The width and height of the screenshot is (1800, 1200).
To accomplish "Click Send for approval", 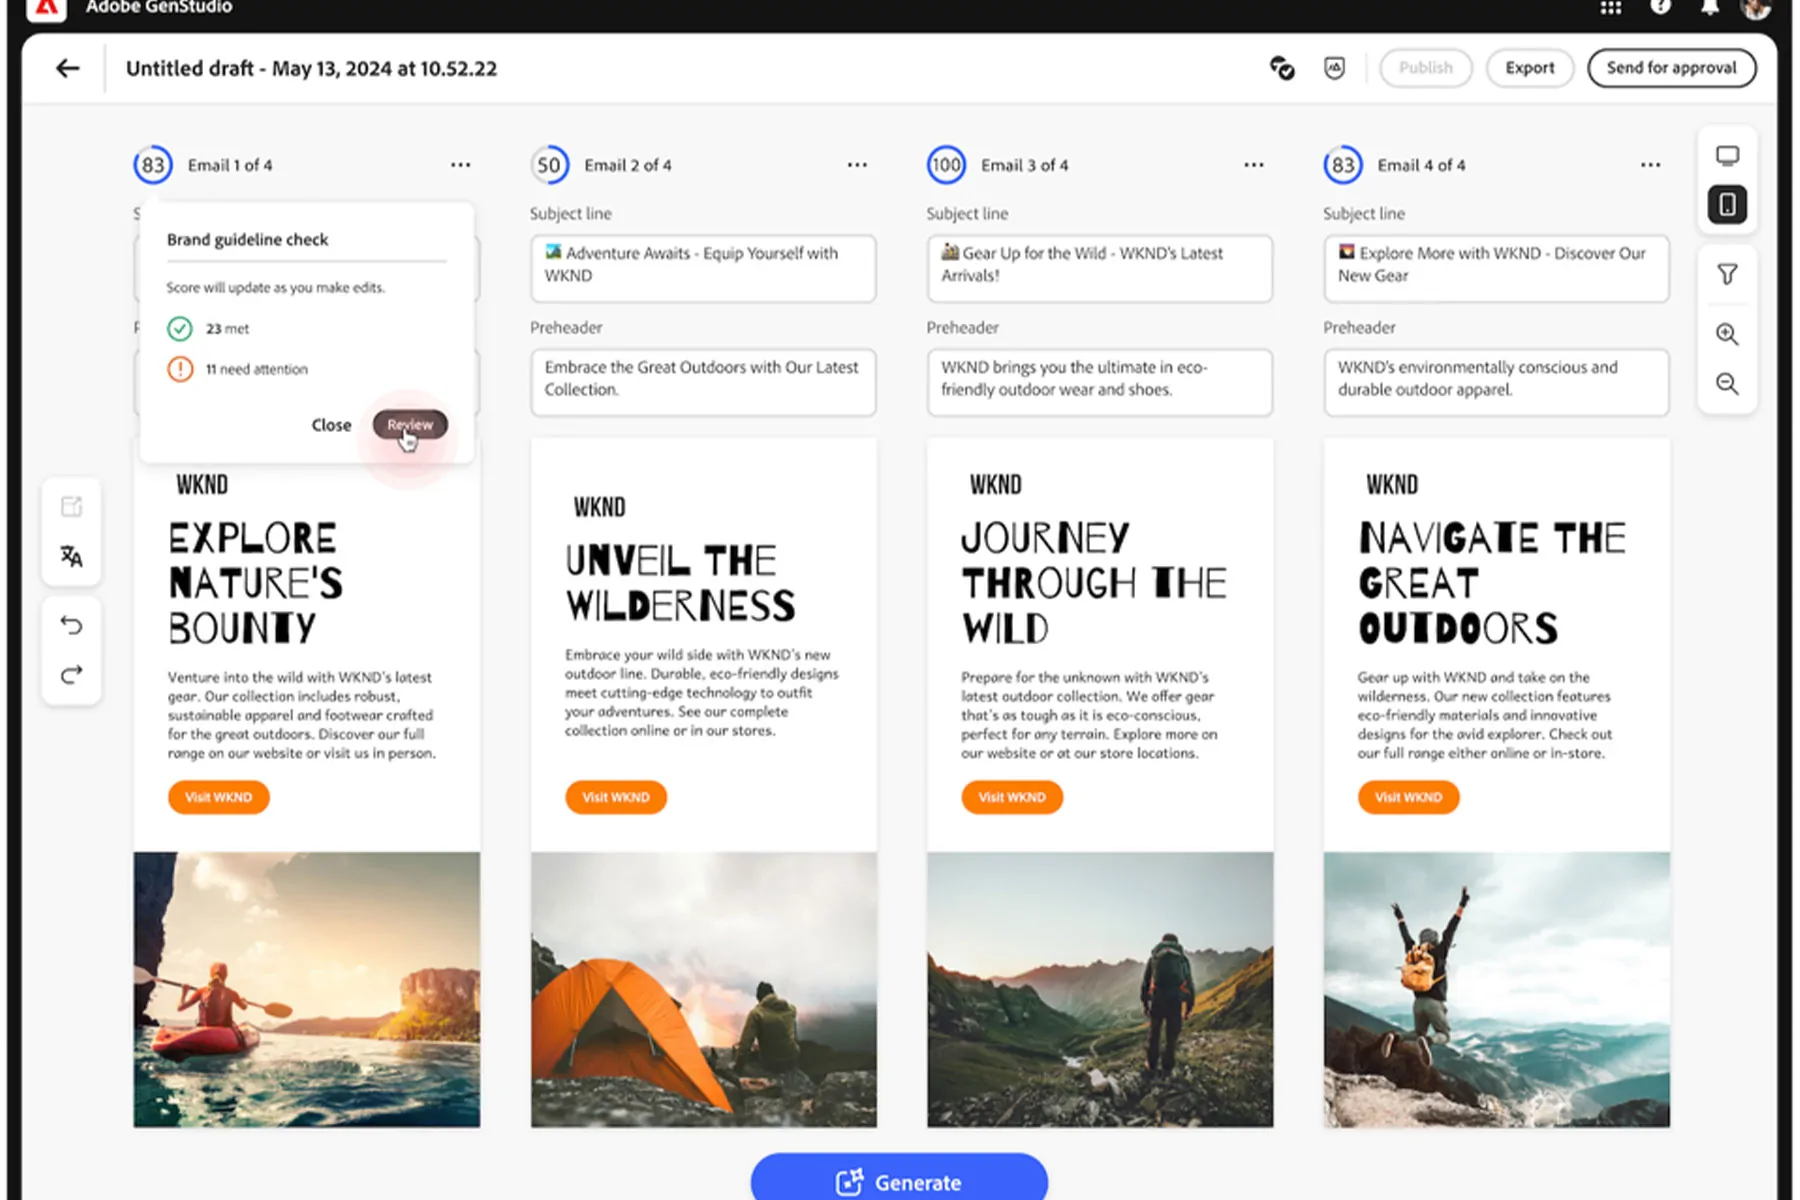I will (1671, 68).
